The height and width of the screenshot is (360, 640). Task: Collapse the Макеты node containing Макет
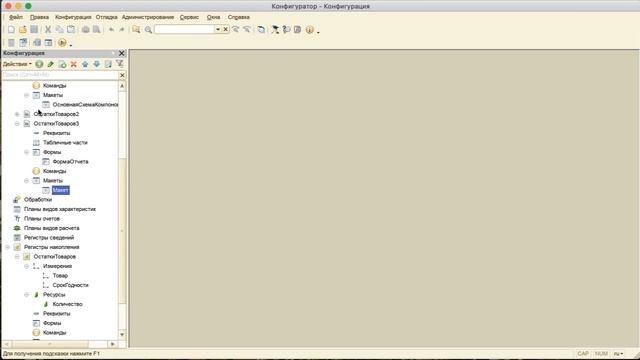(27, 181)
